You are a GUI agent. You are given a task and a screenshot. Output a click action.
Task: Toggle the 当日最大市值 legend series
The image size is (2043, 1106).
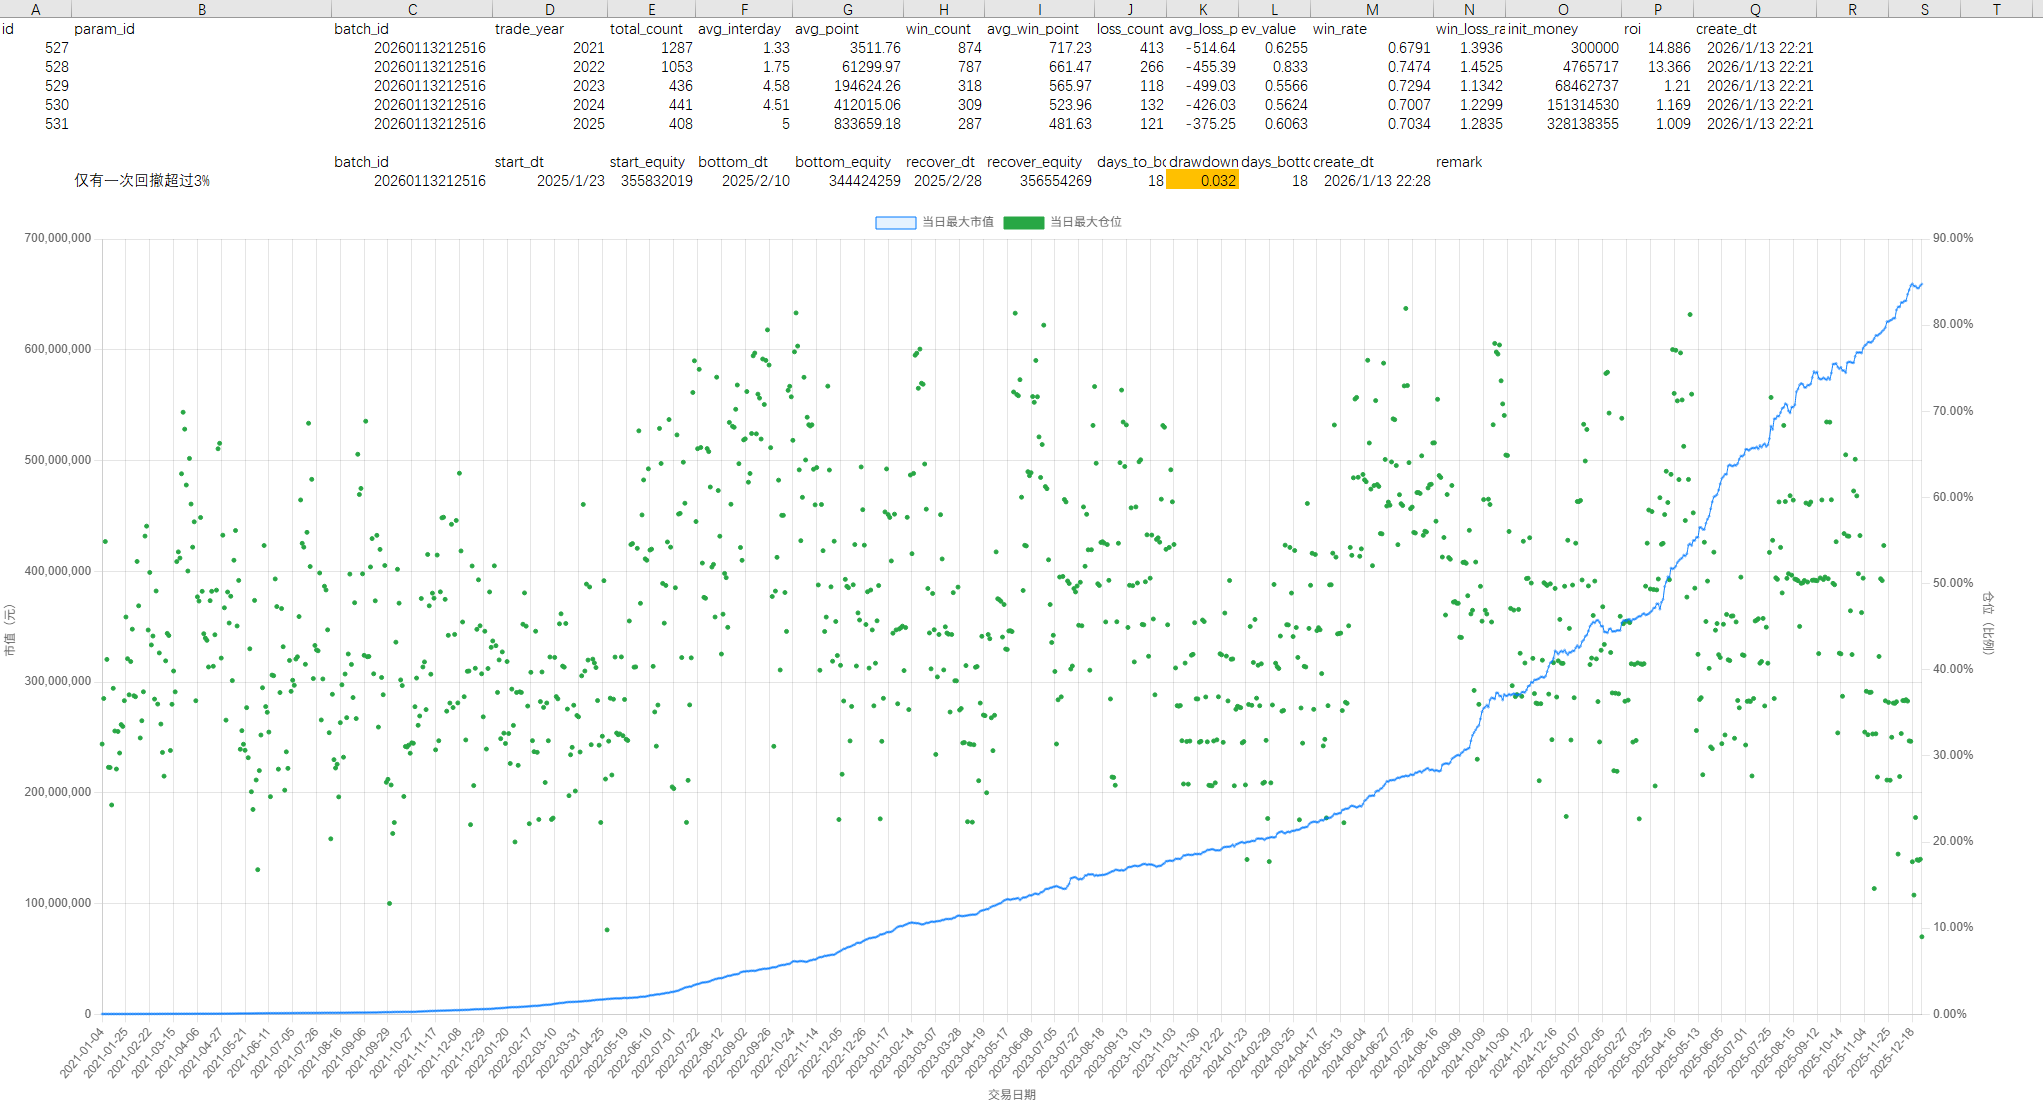pos(957,222)
